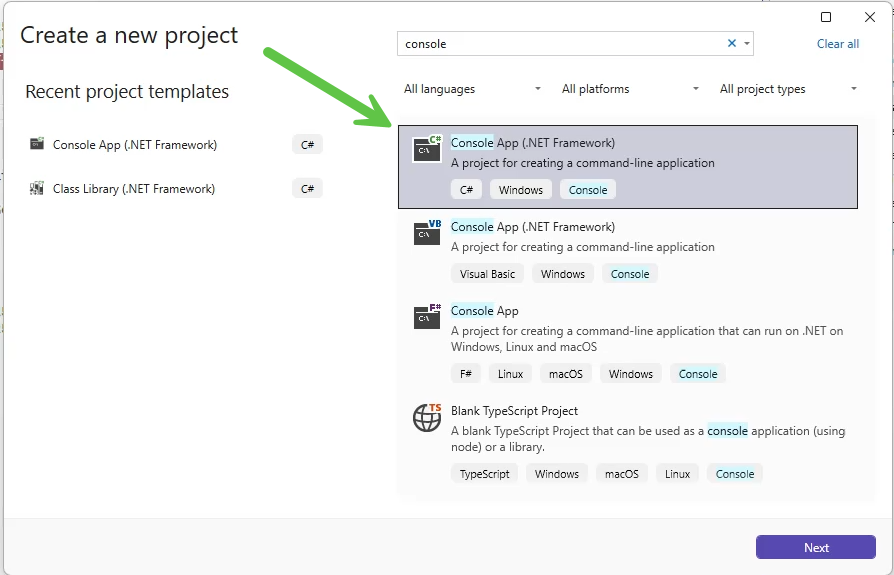894x575 pixels.
Task: Open the All project types dropdown
Action: 788,89
